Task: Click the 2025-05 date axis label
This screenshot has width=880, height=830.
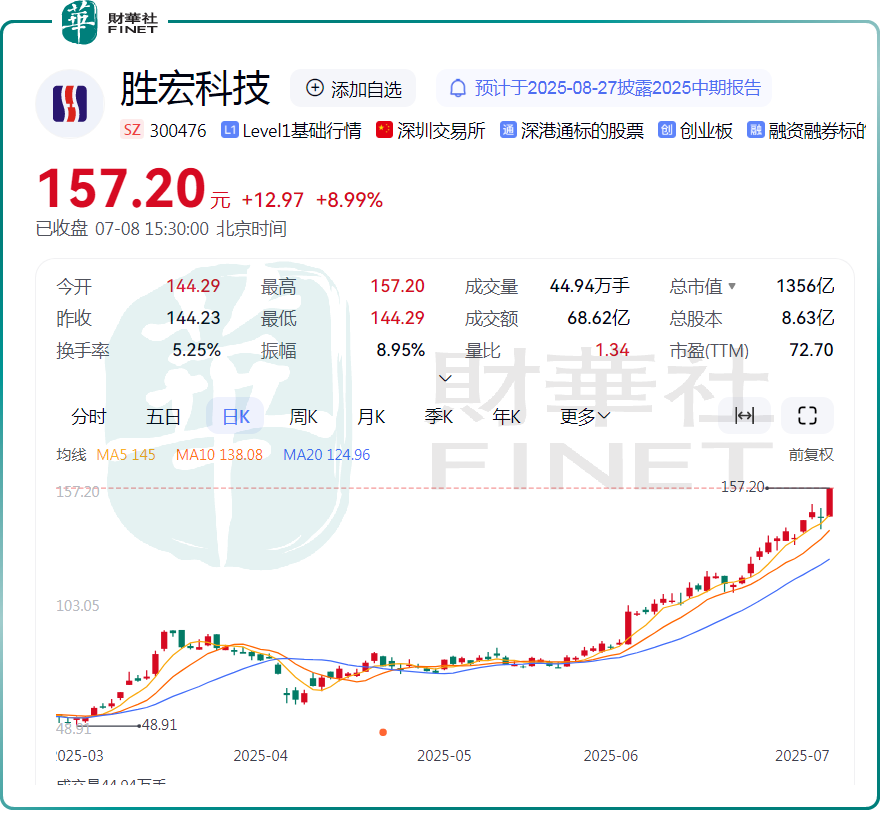Action: tap(444, 756)
